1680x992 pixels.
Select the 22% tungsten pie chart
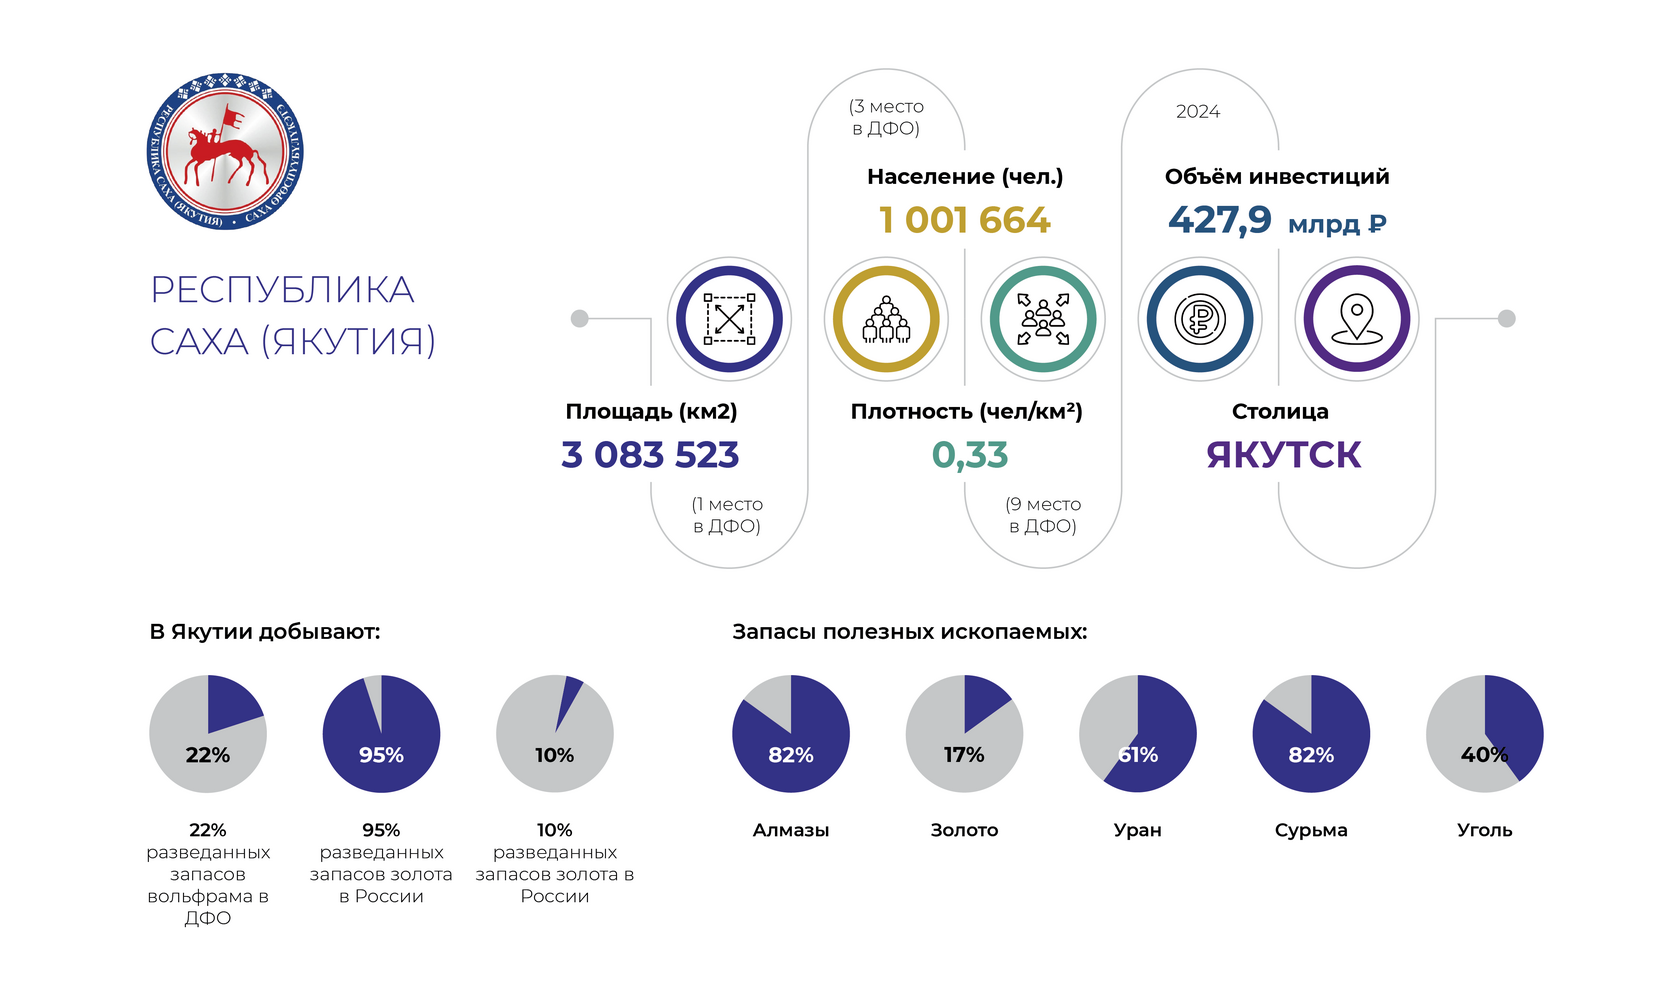(208, 734)
